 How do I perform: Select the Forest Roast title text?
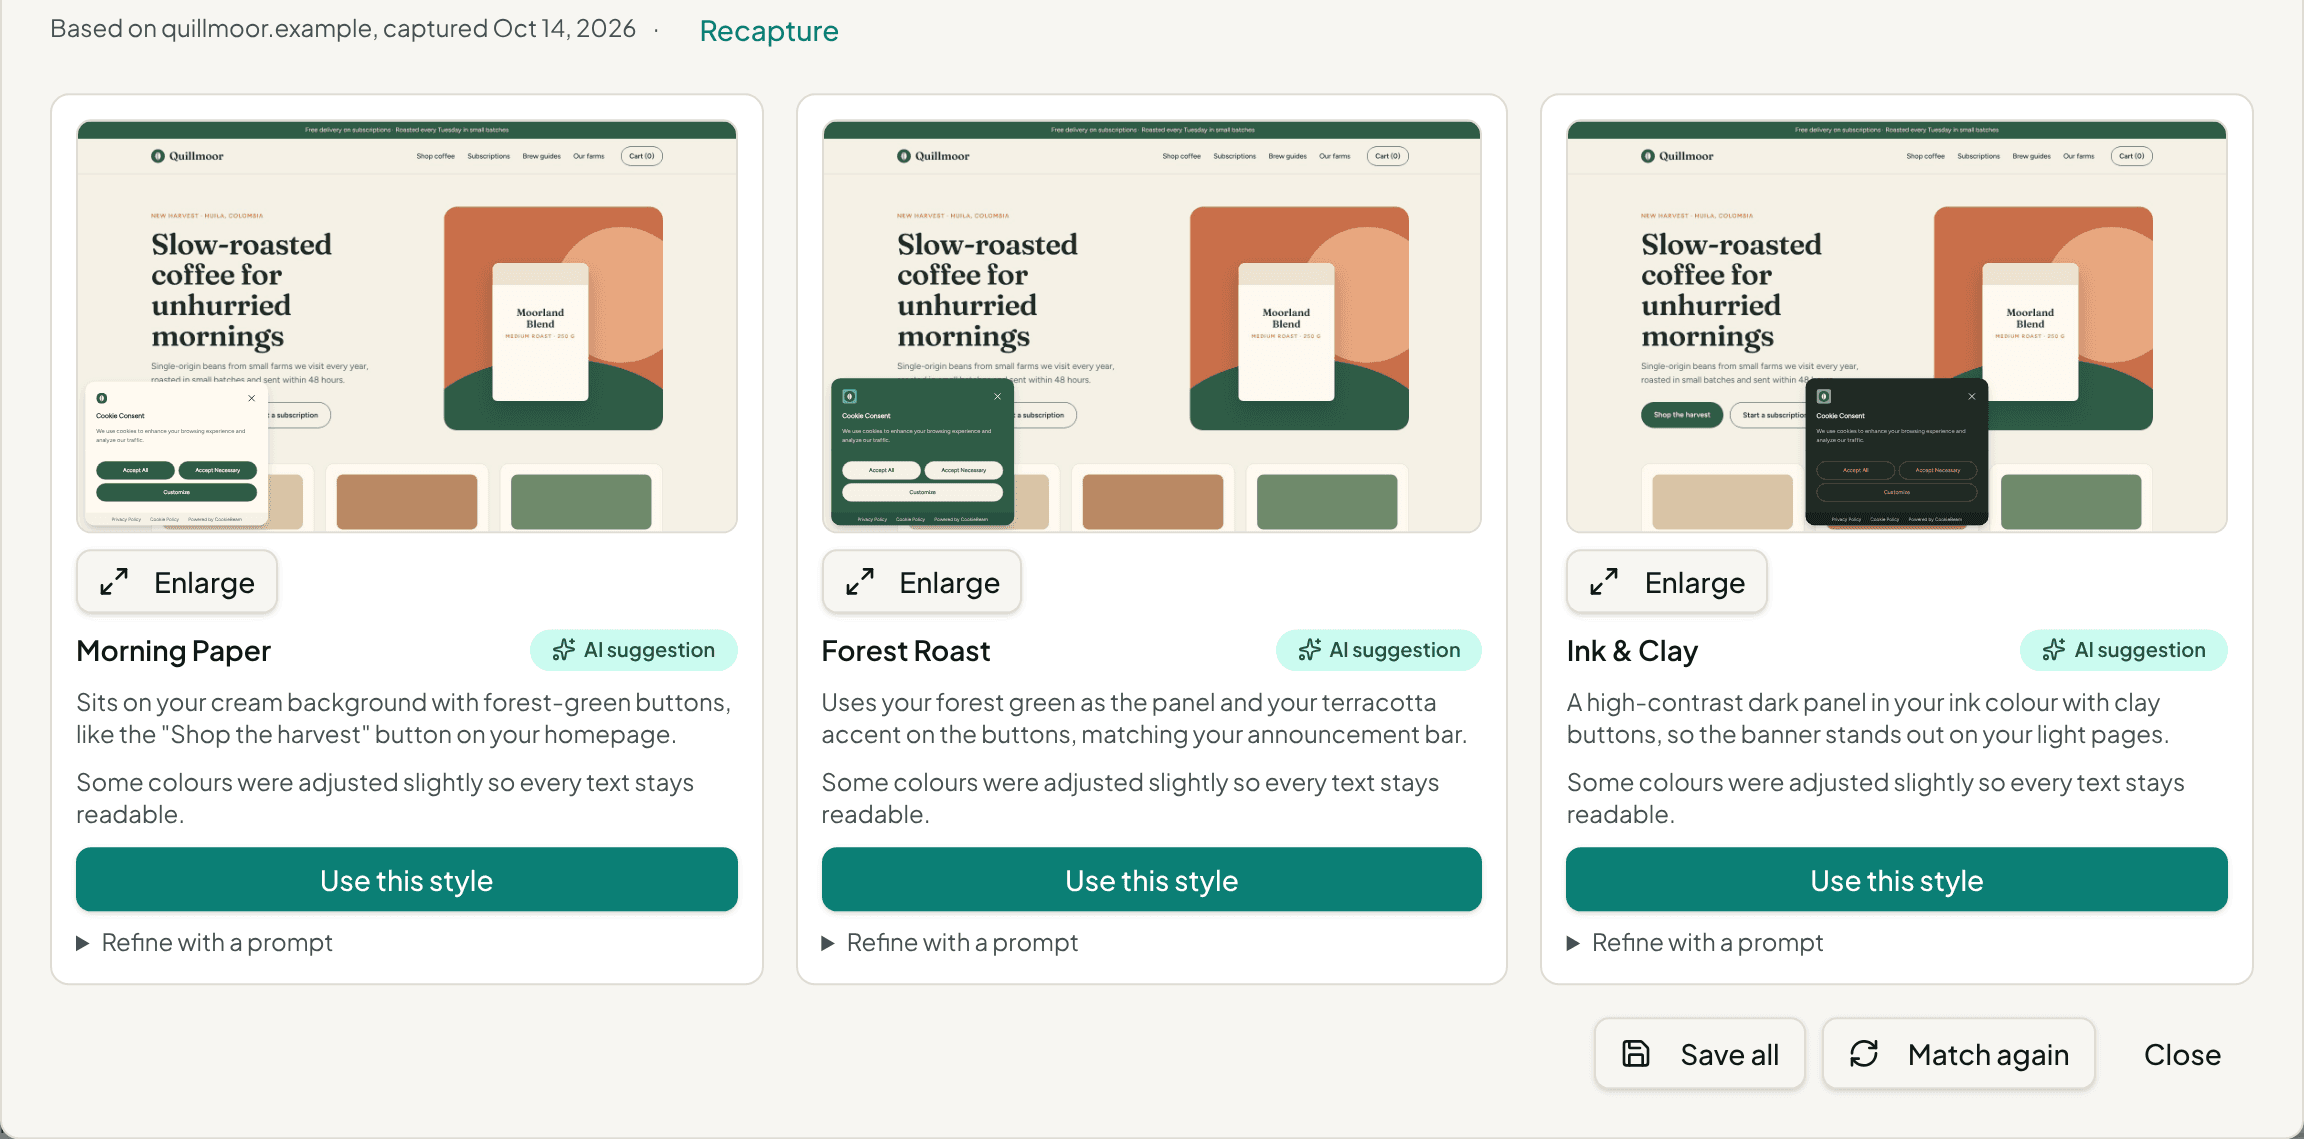coord(906,651)
